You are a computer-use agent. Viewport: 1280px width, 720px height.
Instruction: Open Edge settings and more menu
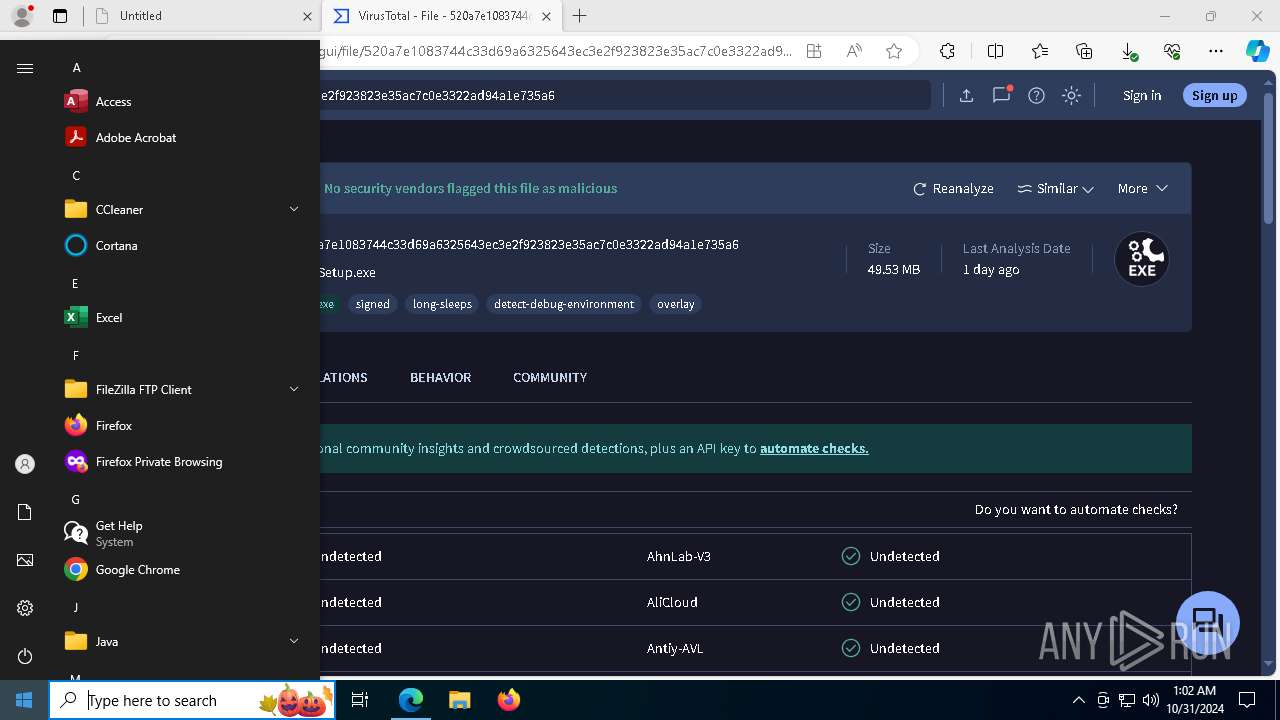click(x=1216, y=51)
